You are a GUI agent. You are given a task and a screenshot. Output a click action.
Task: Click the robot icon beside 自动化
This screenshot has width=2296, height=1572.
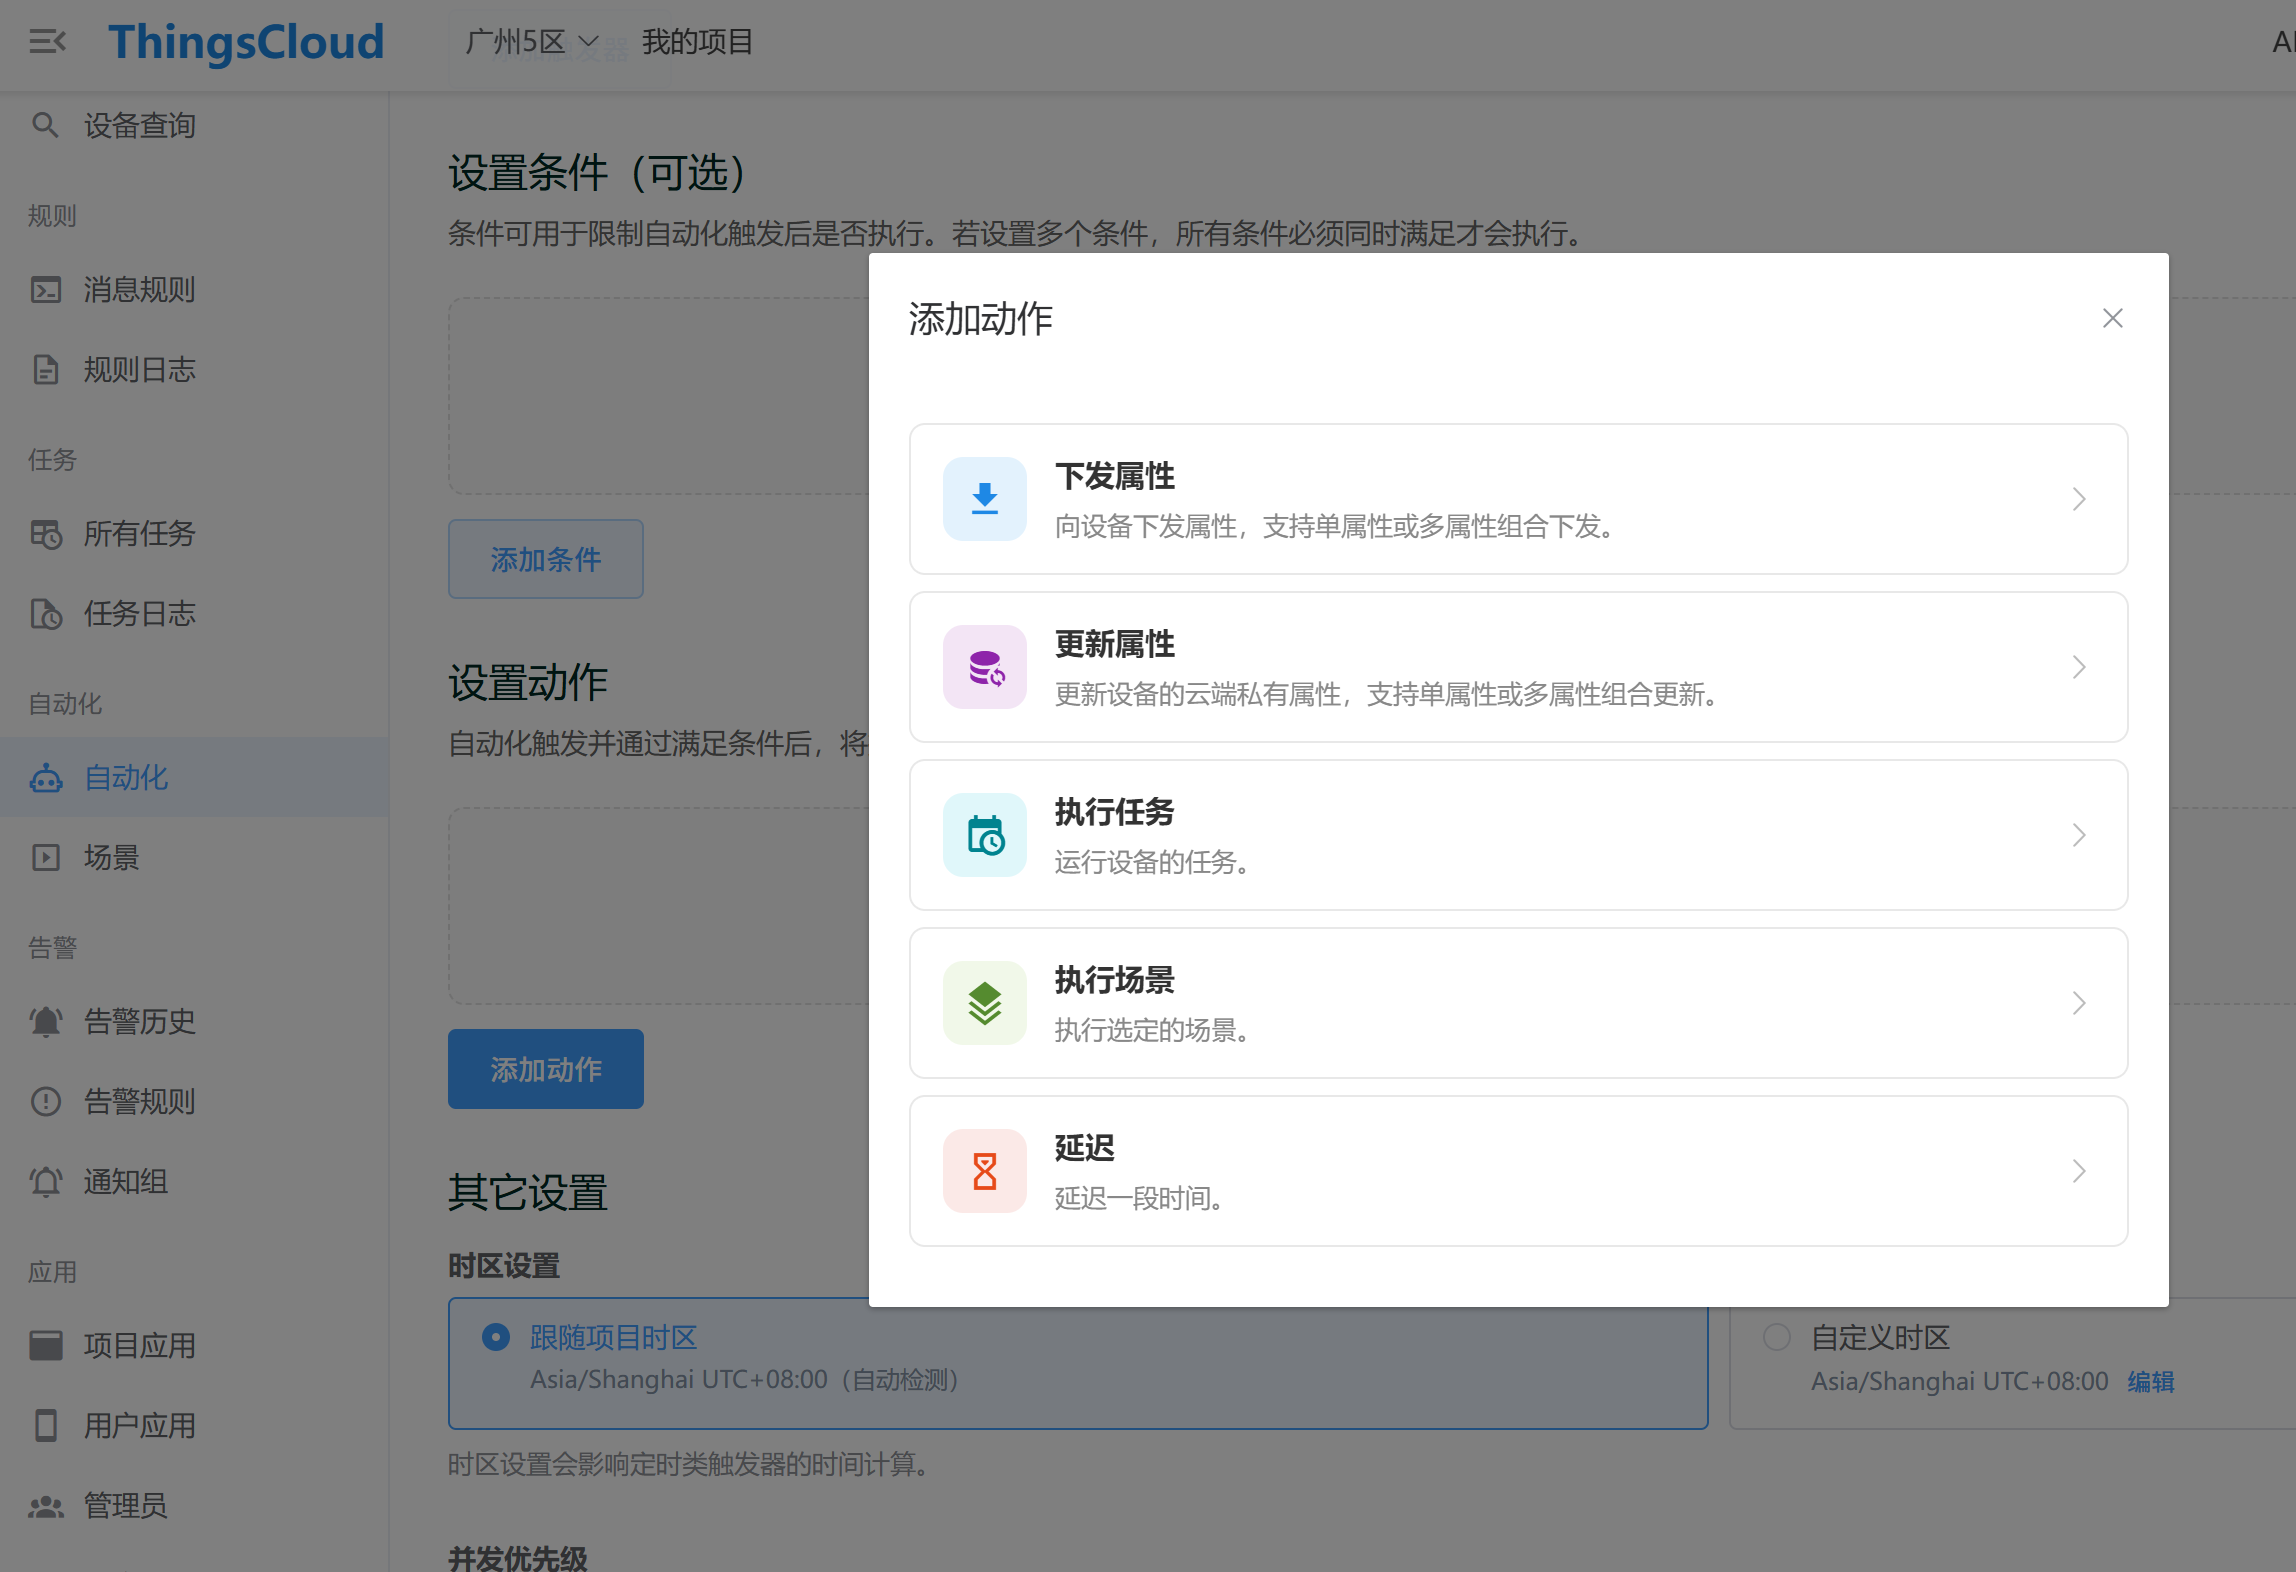tap(46, 777)
